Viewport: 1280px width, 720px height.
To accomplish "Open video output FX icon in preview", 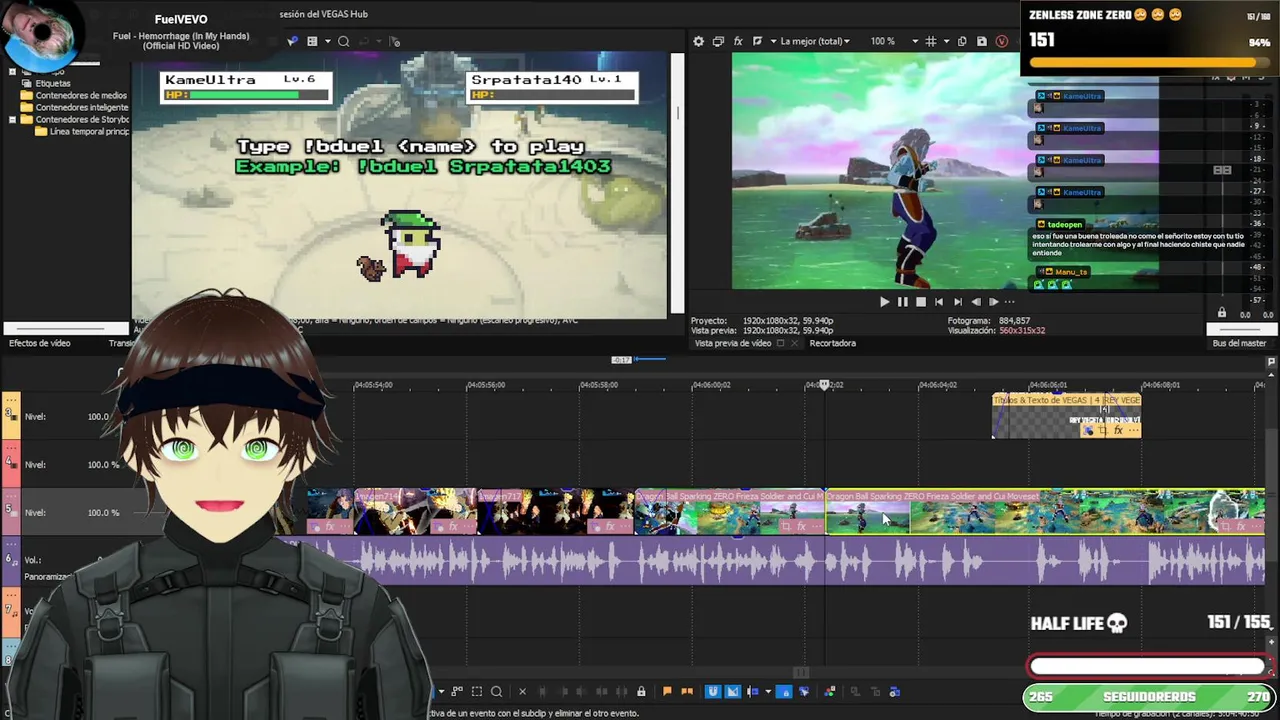I will click(738, 41).
